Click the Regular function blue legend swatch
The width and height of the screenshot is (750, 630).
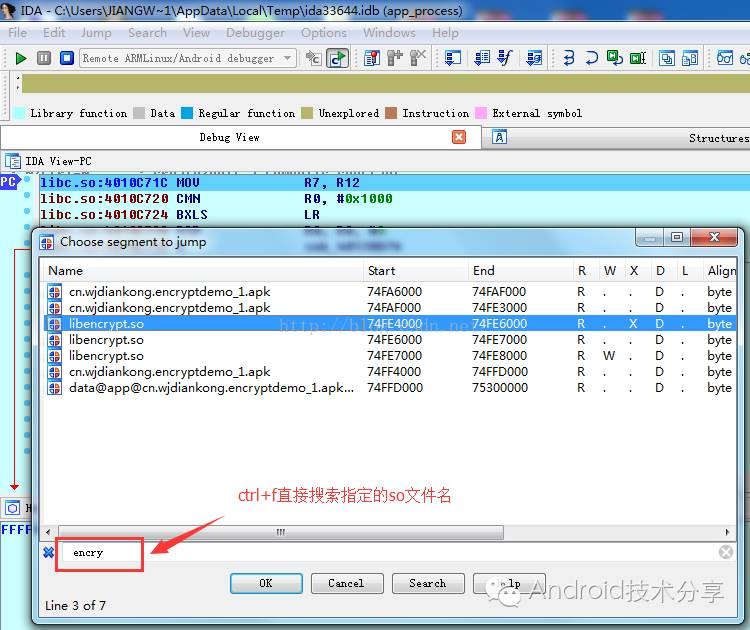coord(187,113)
